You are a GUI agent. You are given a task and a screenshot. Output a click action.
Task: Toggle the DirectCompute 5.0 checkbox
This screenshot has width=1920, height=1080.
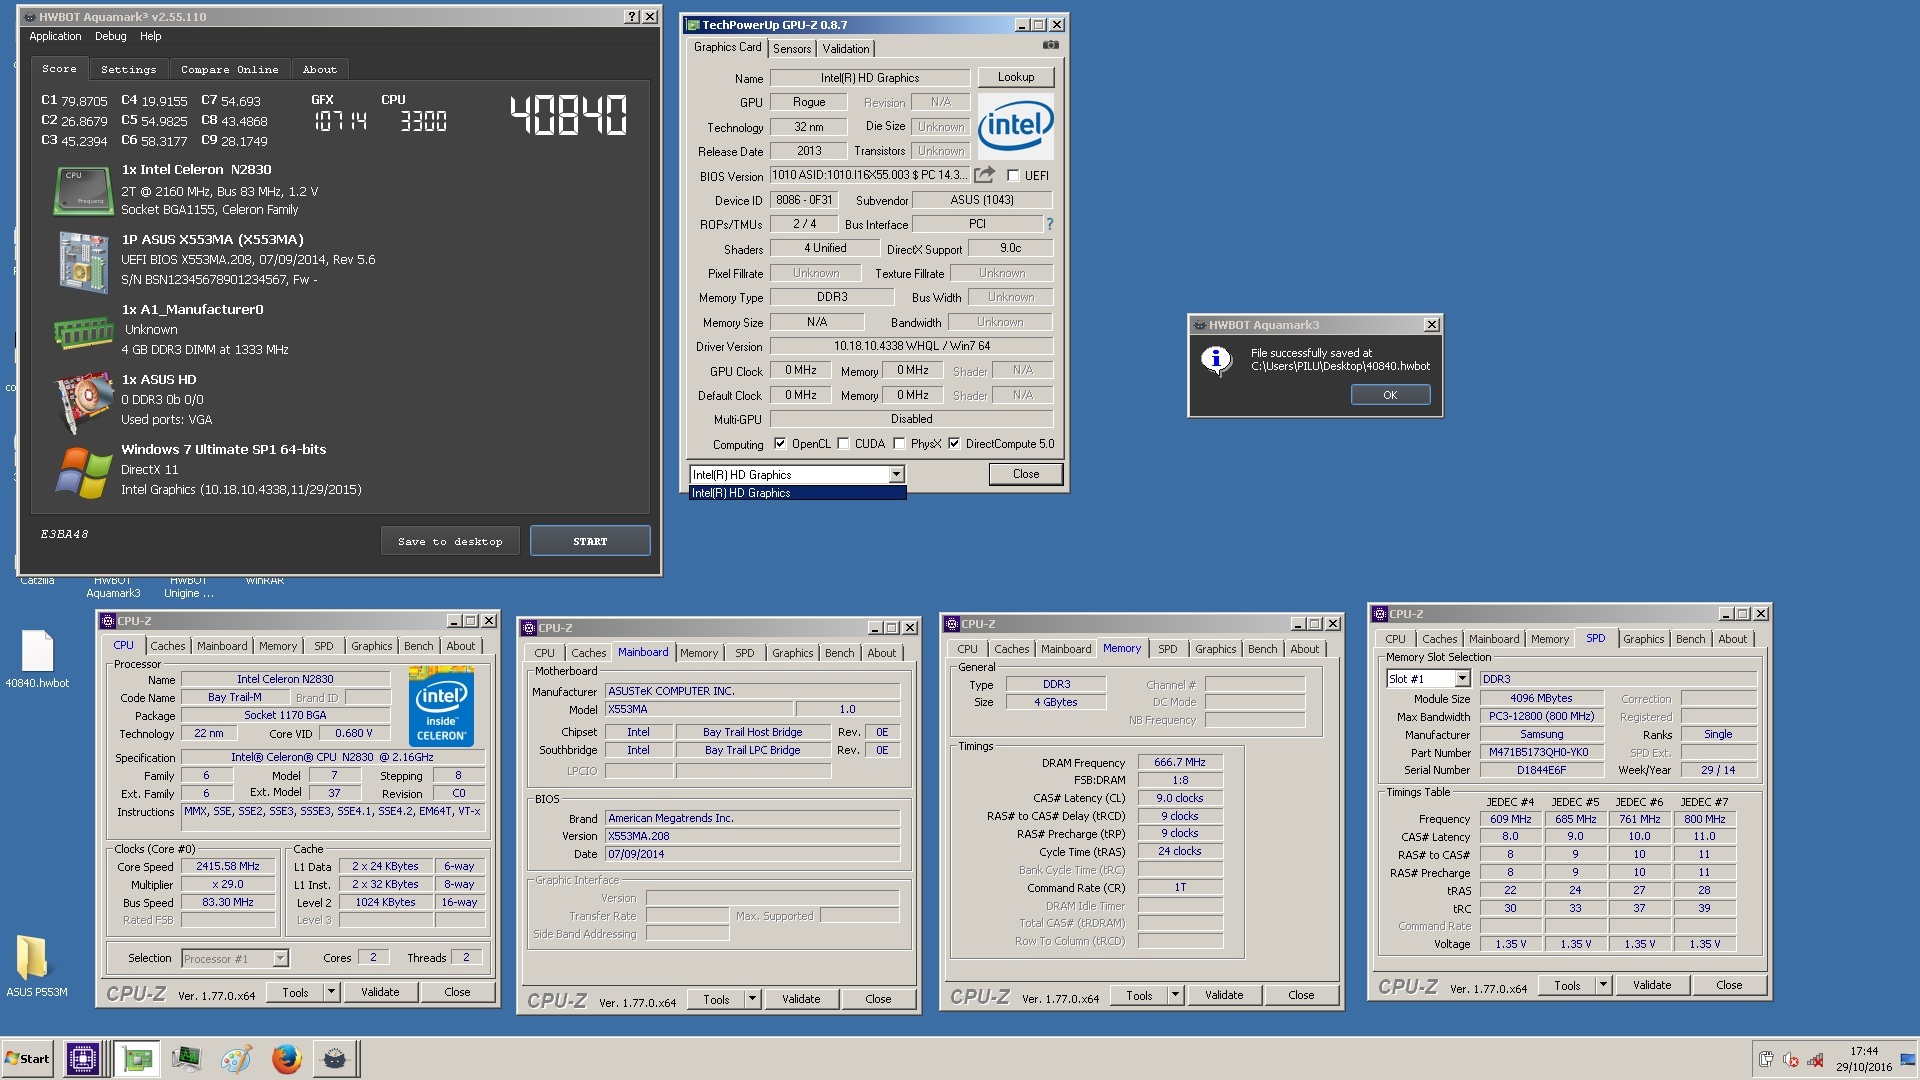tap(954, 444)
